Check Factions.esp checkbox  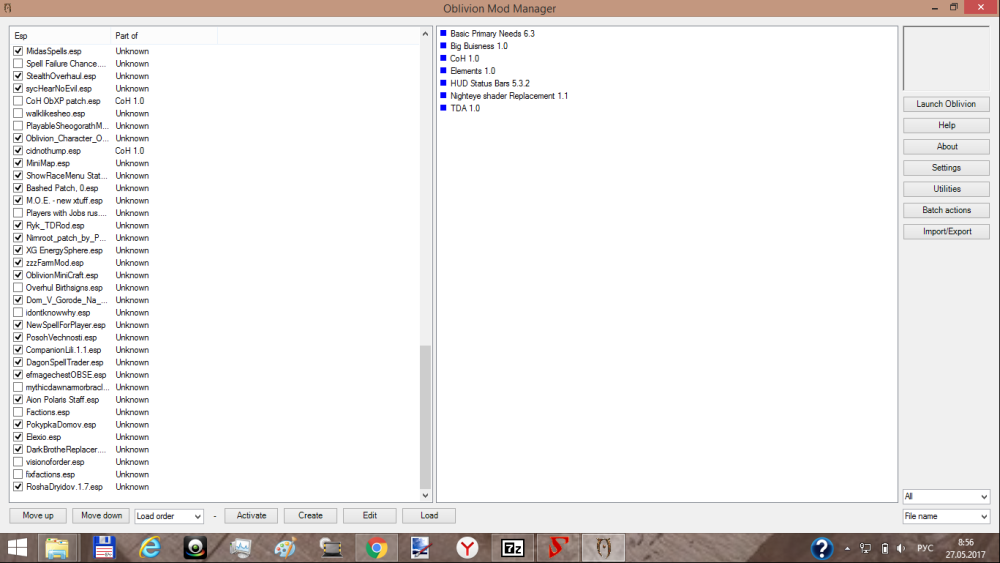(x=18, y=412)
